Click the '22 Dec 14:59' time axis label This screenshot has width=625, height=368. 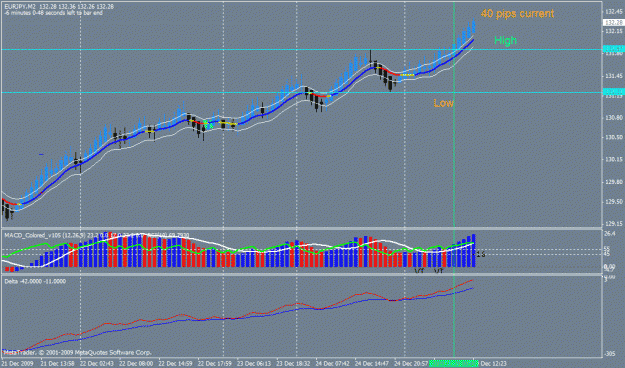click(175, 364)
